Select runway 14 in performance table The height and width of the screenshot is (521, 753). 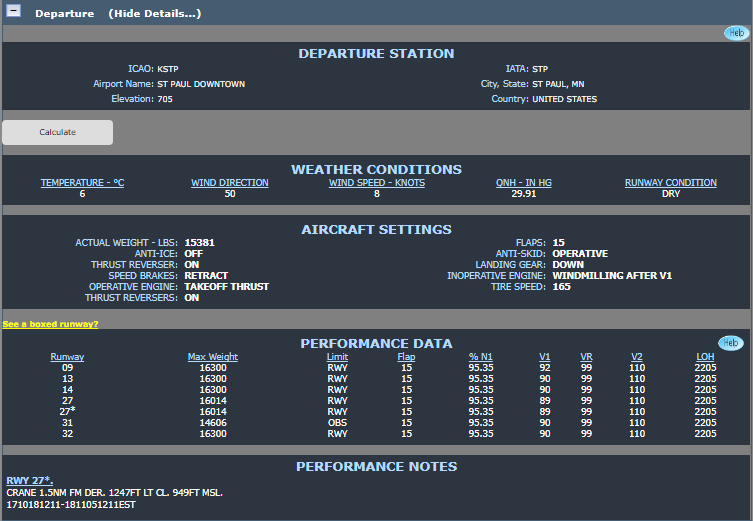67,390
